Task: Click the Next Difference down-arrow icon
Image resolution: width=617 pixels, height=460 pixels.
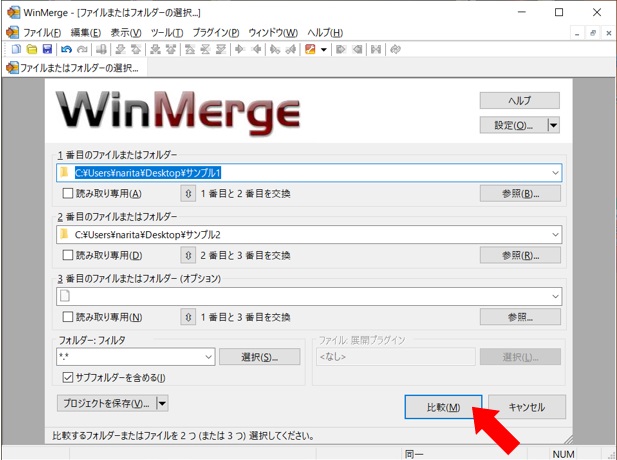Action: pyautogui.click(x=120, y=49)
